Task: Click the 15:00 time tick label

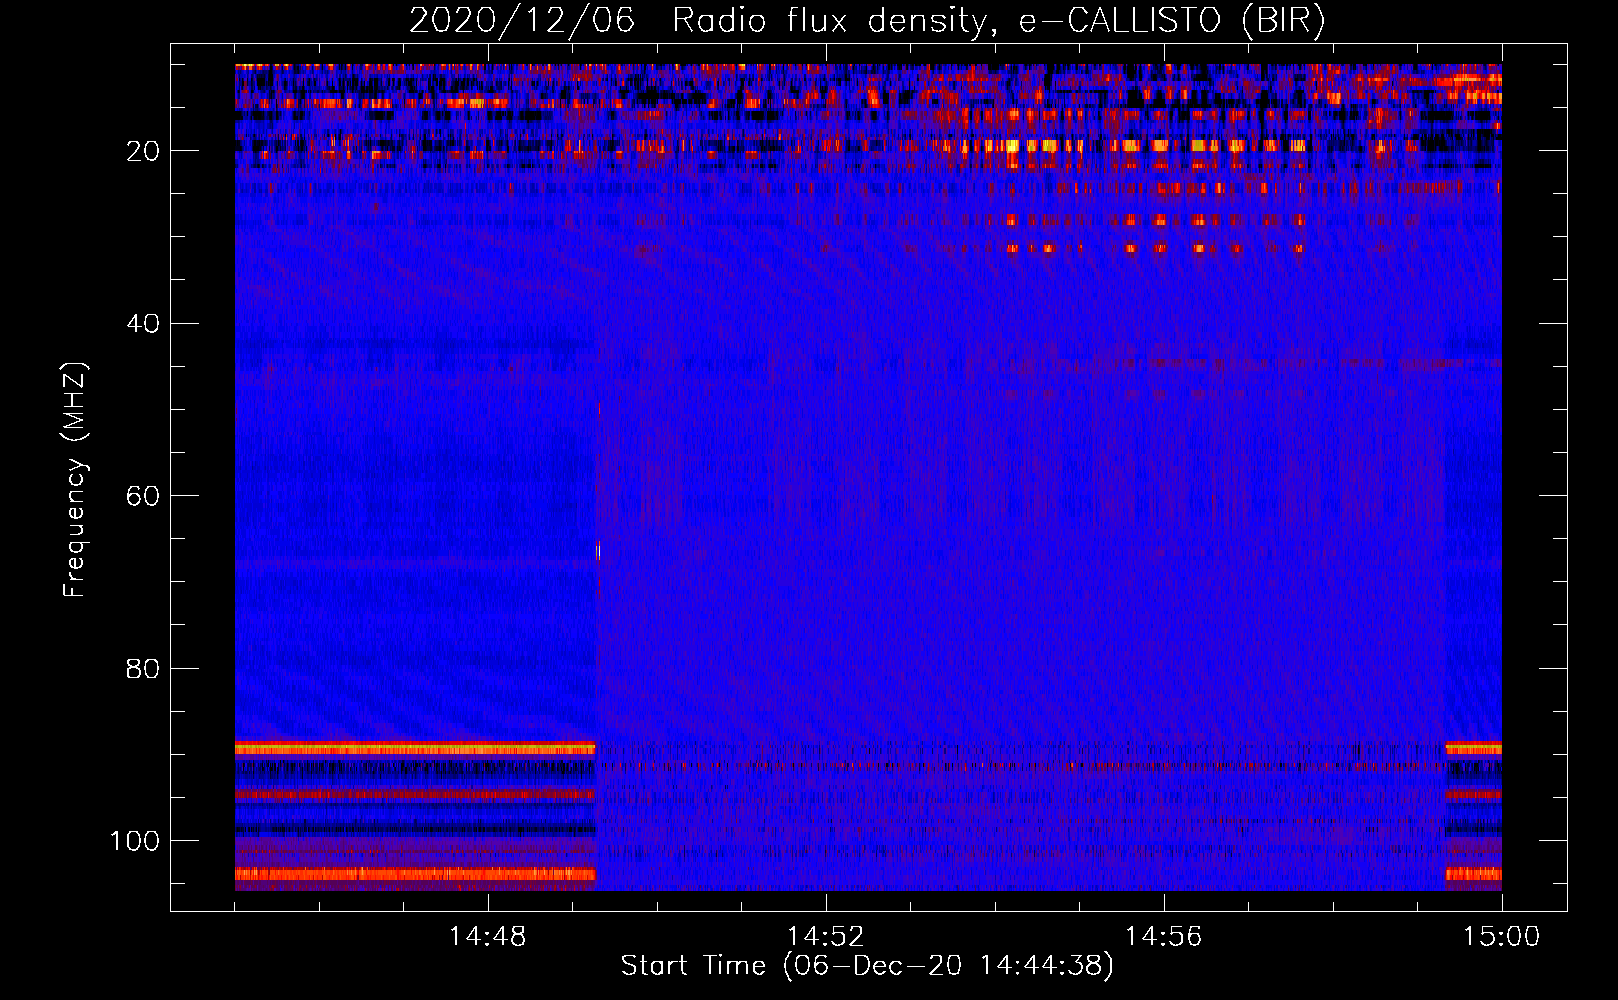Action: (1502, 937)
